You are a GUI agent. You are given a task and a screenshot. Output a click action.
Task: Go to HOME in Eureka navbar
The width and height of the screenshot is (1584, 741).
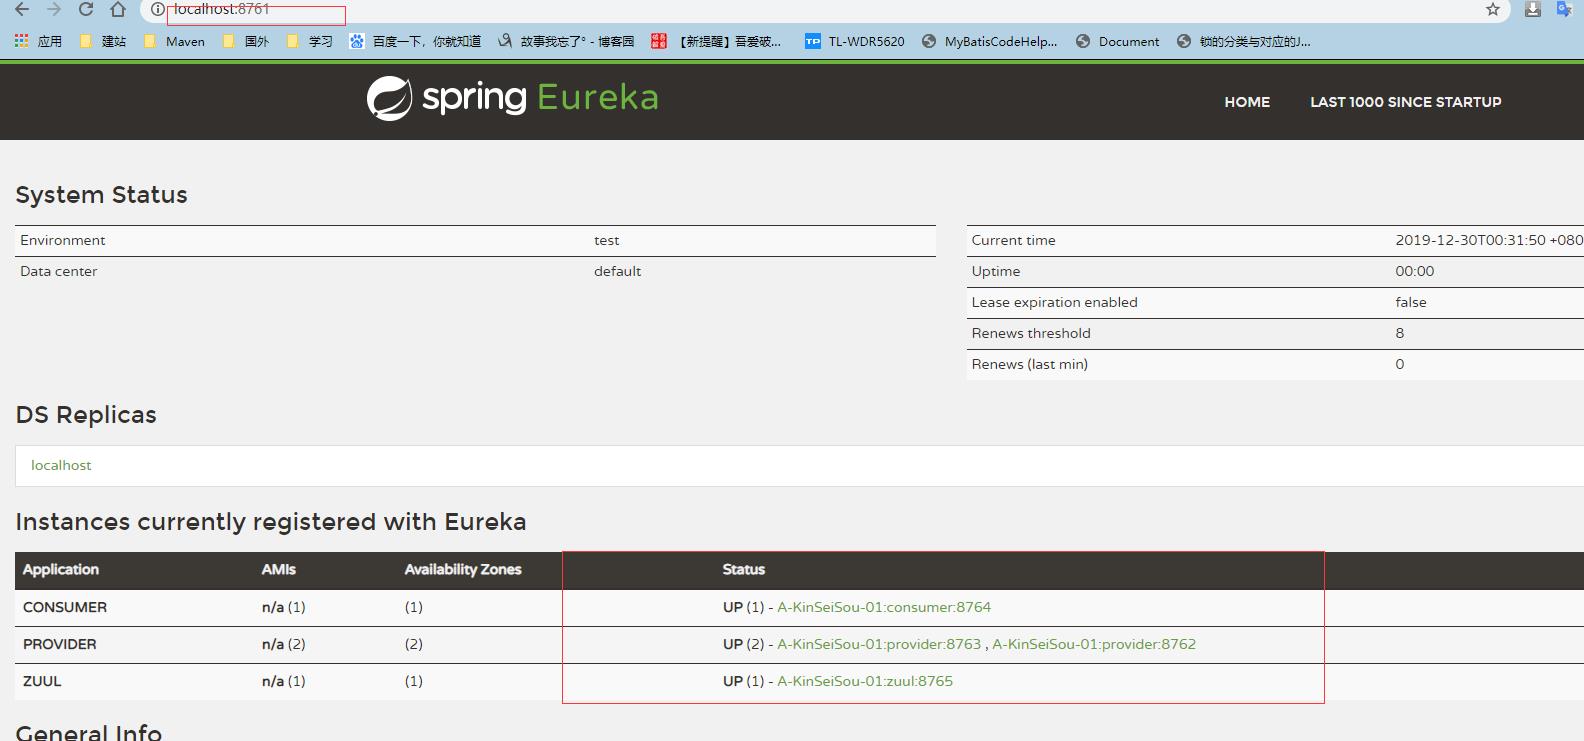point(1247,102)
